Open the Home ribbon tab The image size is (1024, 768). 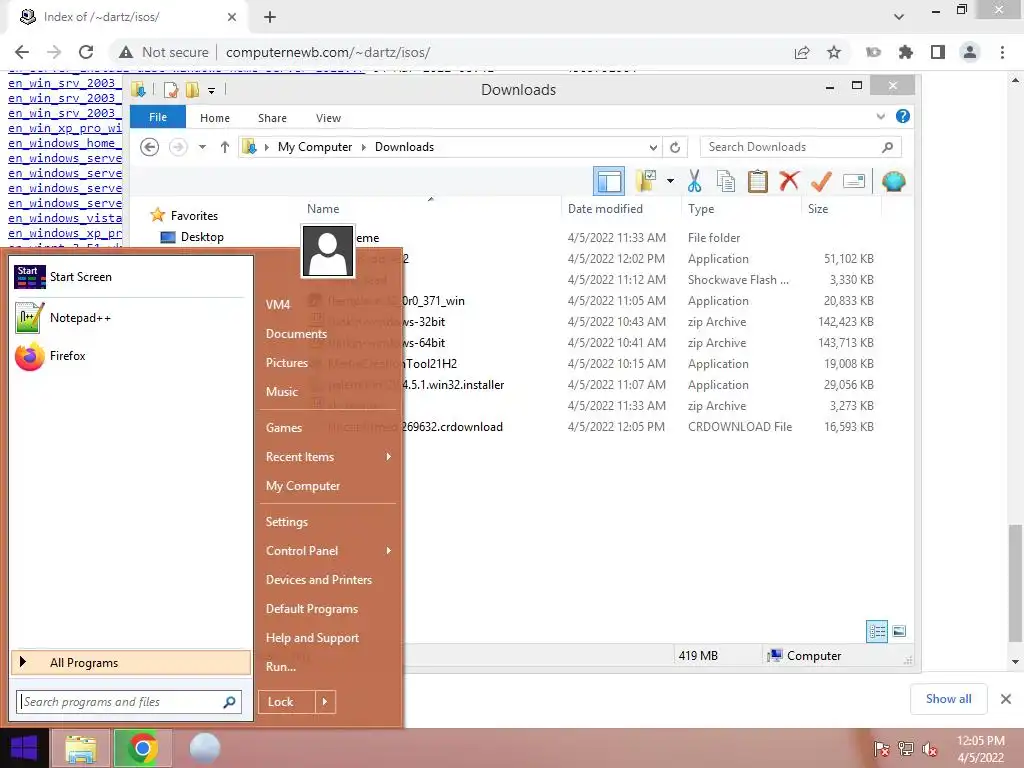215,118
